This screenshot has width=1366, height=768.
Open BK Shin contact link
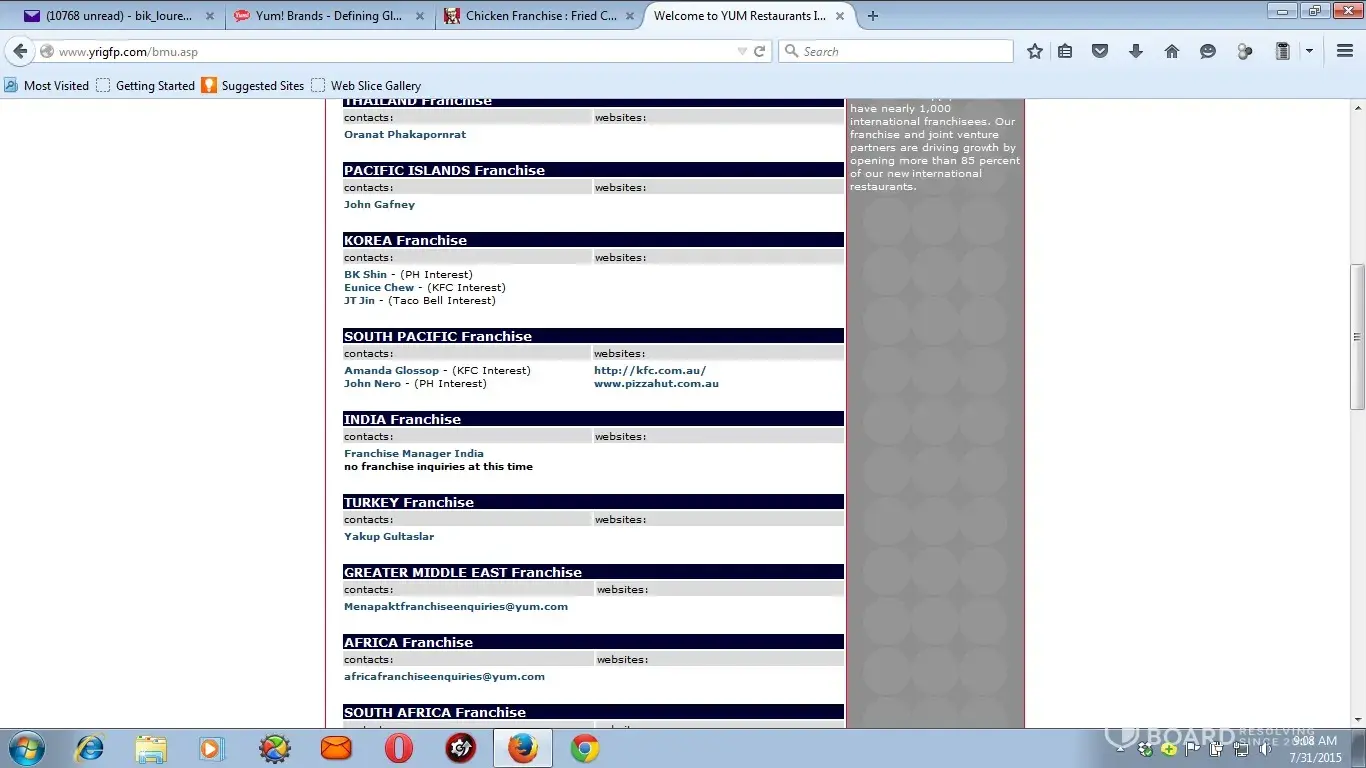tap(365, 275)
